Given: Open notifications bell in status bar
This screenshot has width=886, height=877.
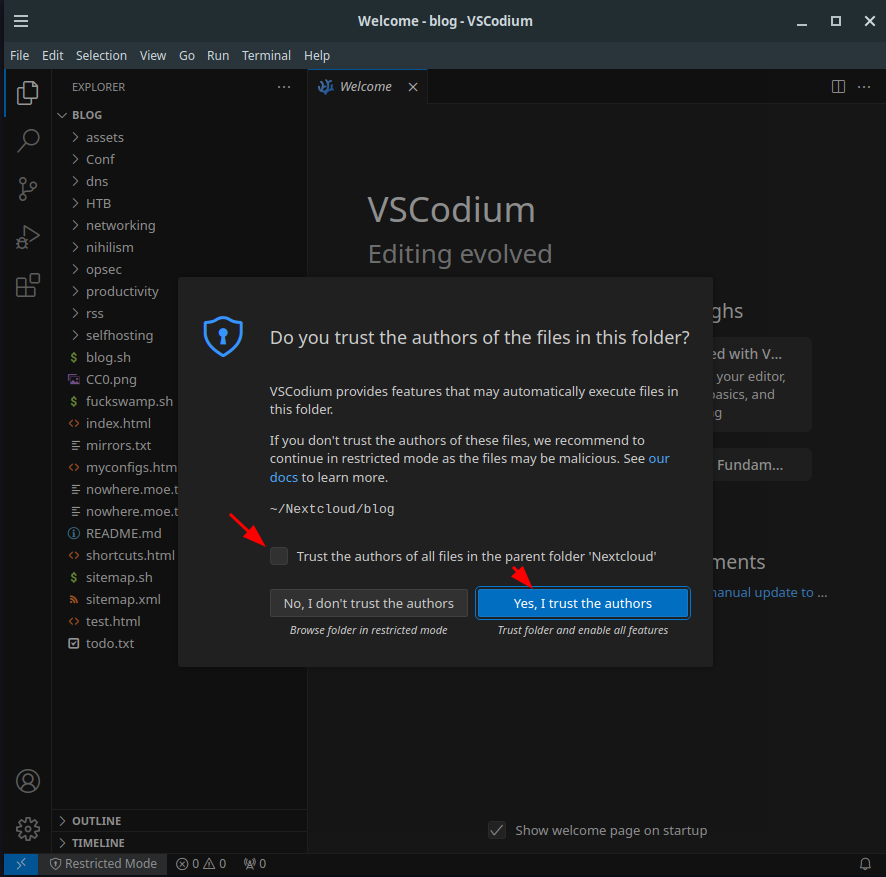Looking at the screenshot, I should point(865,864).
